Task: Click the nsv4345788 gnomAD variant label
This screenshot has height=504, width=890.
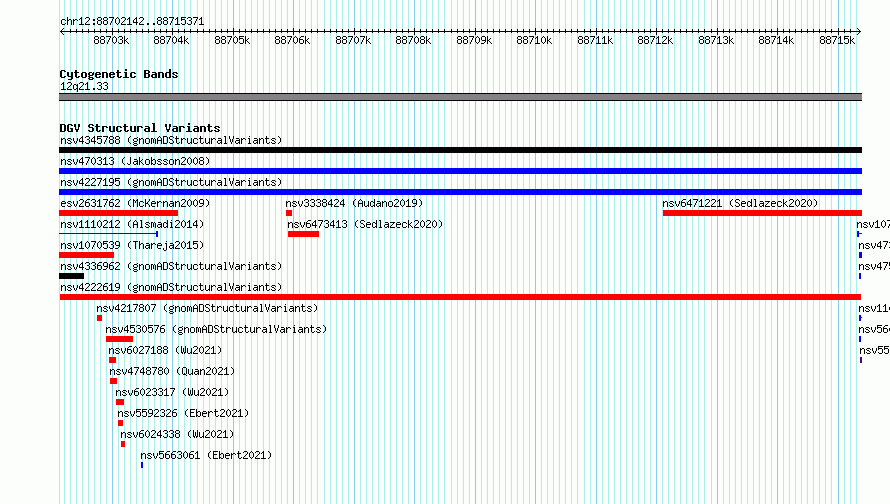Action: (171, 140)
